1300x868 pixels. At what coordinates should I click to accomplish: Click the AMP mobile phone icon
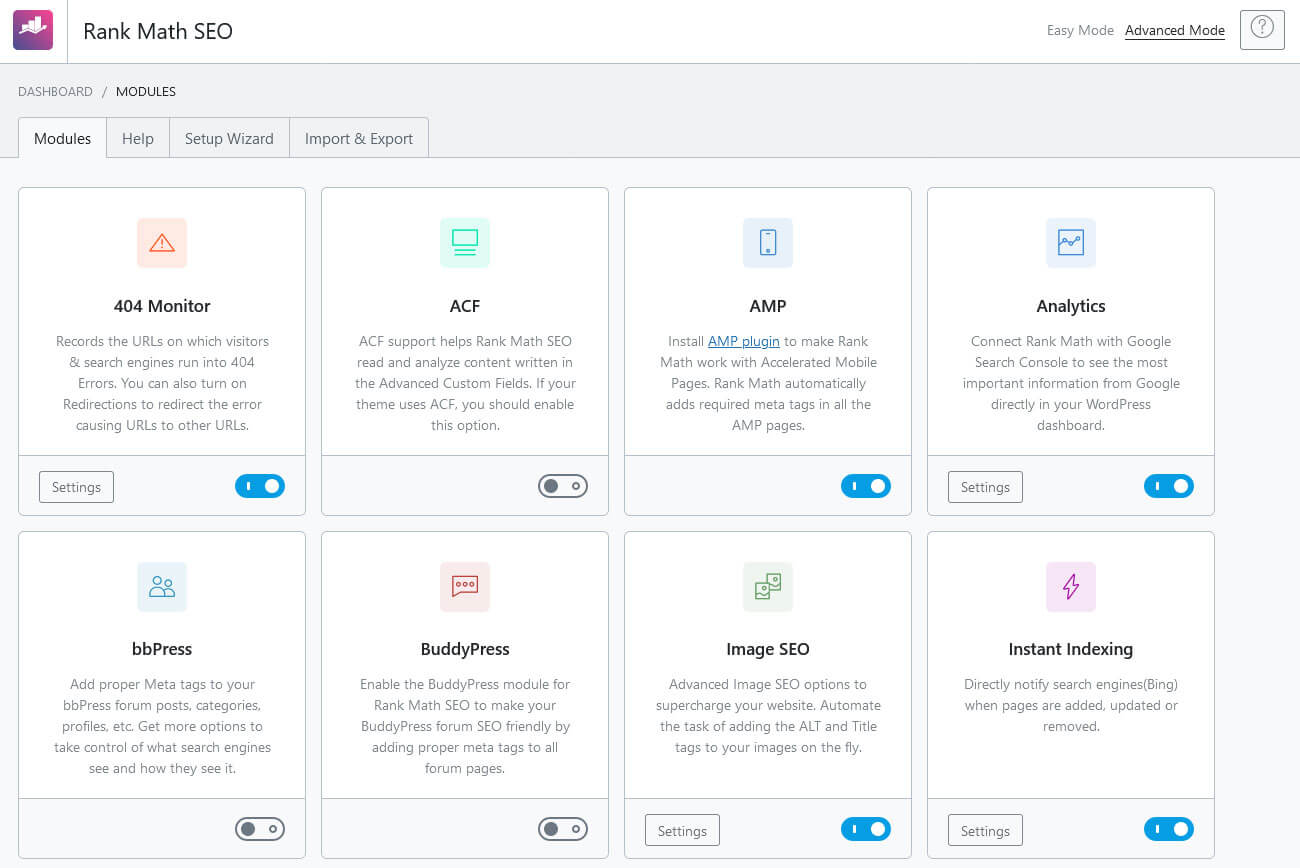[768, 243]
